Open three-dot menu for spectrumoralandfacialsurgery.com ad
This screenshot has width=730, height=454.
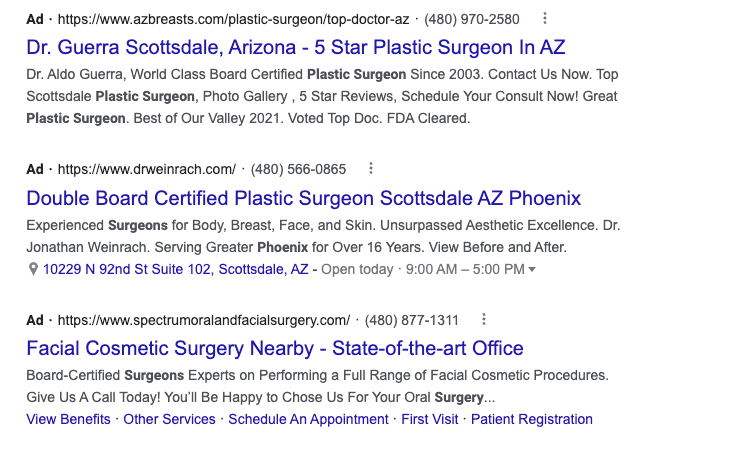pyautogui.click(x=484, y=319)
